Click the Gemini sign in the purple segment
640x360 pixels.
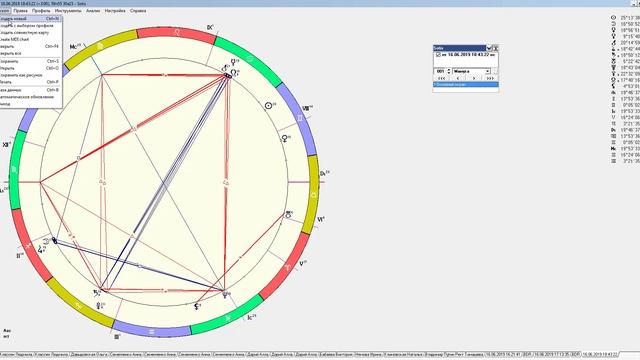pos(300,118)
